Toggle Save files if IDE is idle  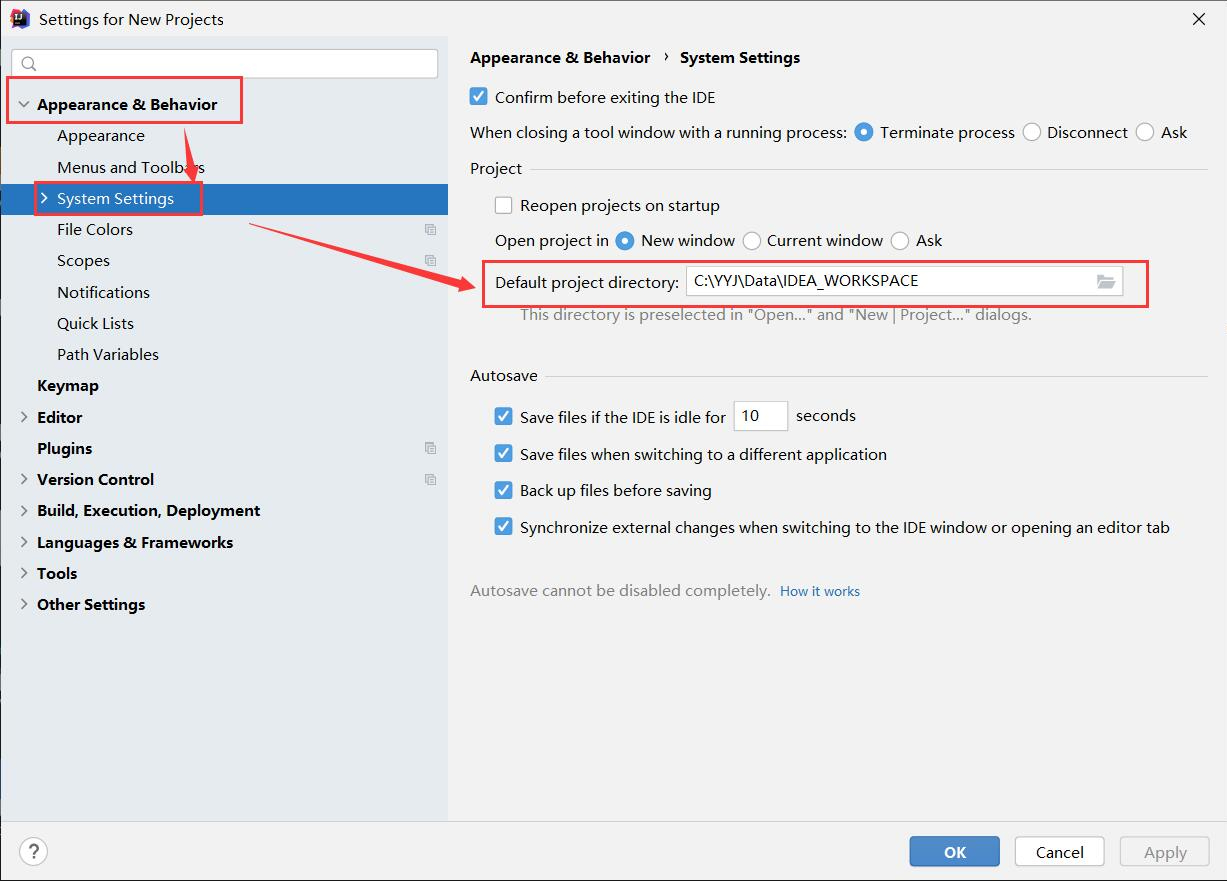[x=504, y=416]
